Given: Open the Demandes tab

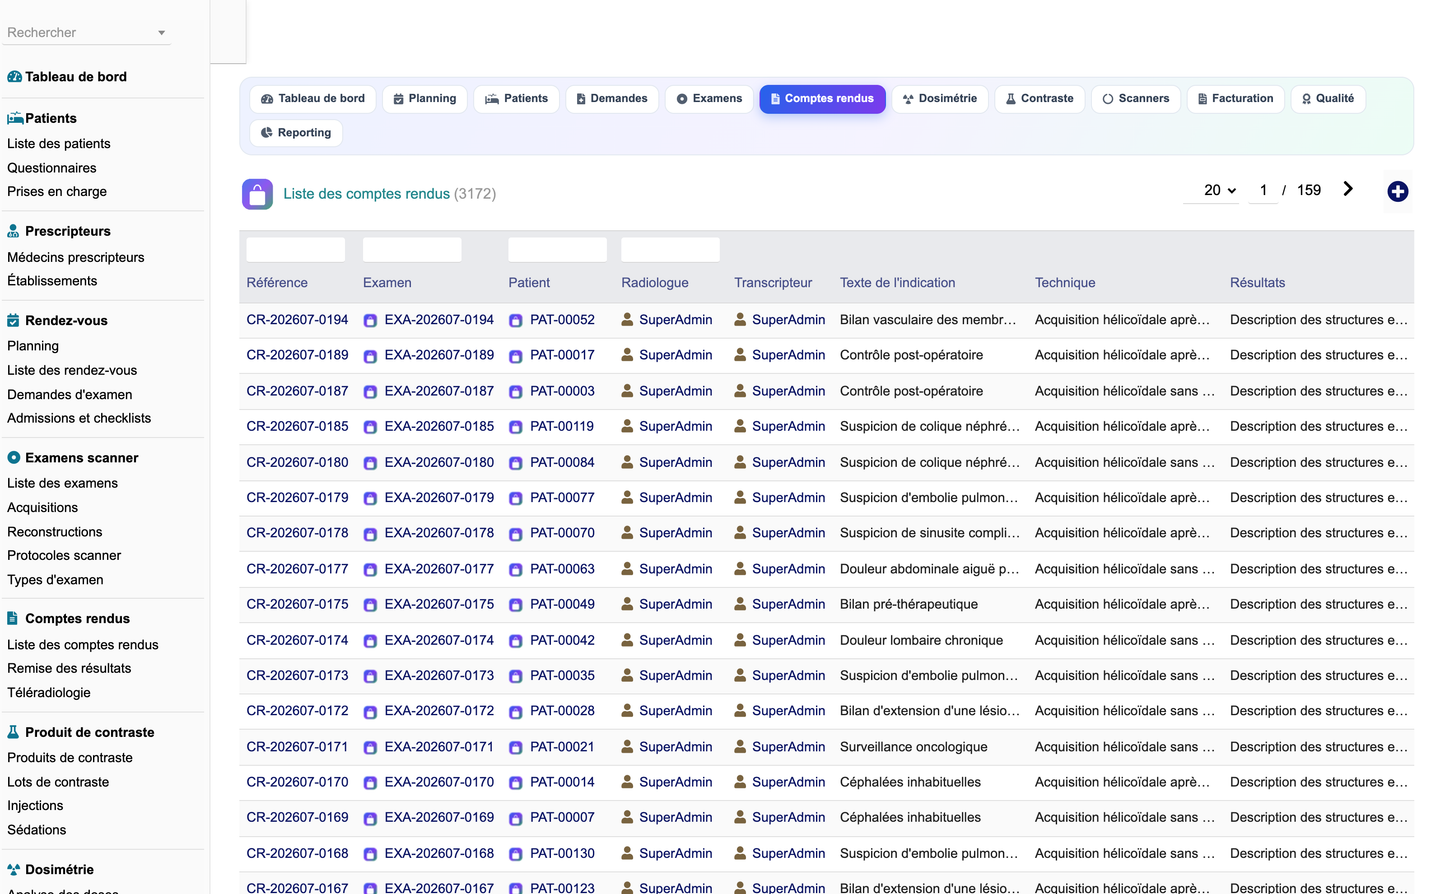Looking at the screenshot, I should coord(612,99).
